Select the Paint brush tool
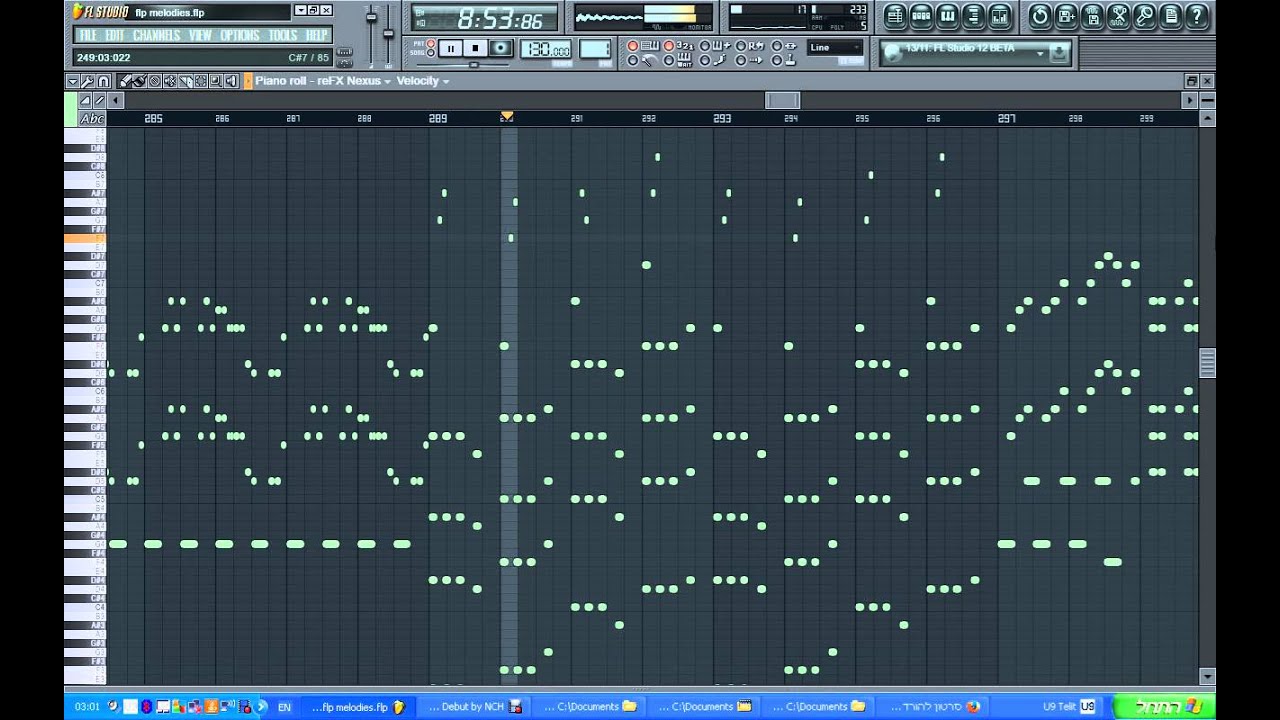 [140, 81]
